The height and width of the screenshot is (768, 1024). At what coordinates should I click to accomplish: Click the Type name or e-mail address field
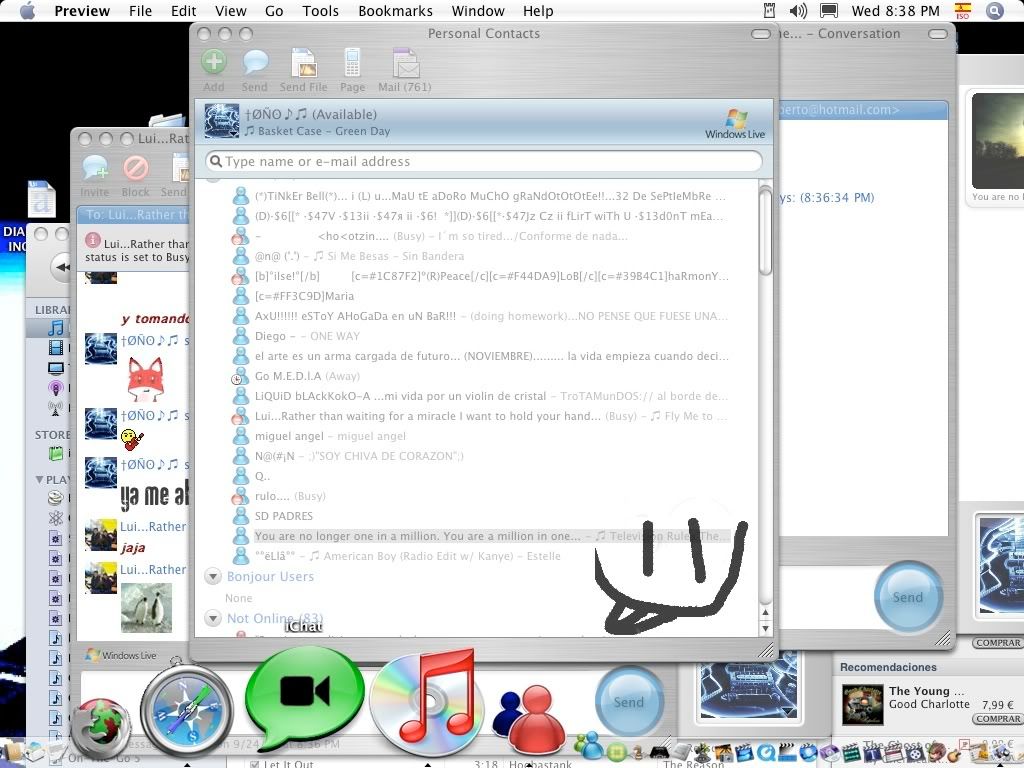[x=484, y=161]
